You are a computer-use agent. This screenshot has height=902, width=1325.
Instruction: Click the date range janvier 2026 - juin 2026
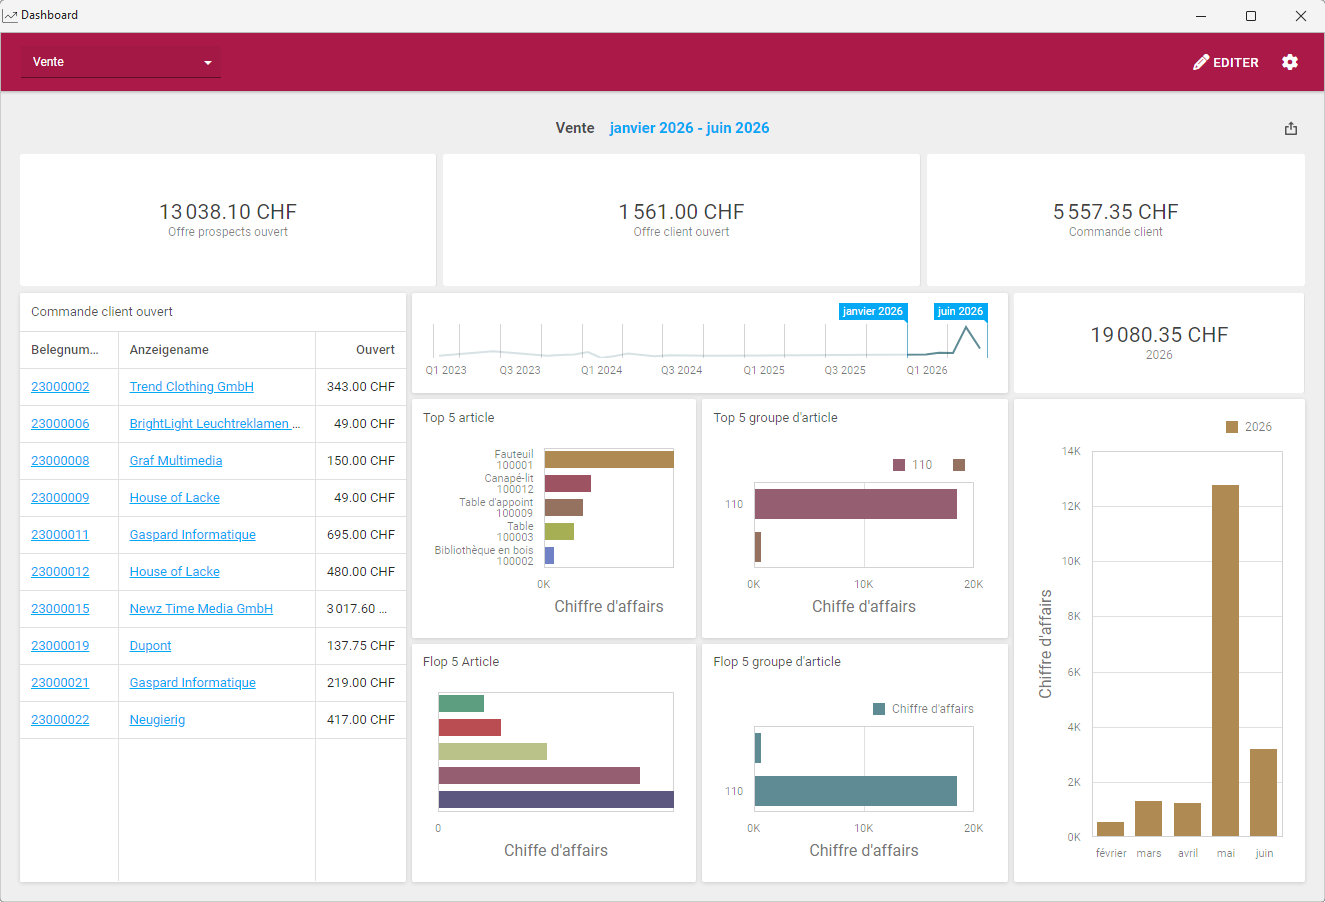689,128
